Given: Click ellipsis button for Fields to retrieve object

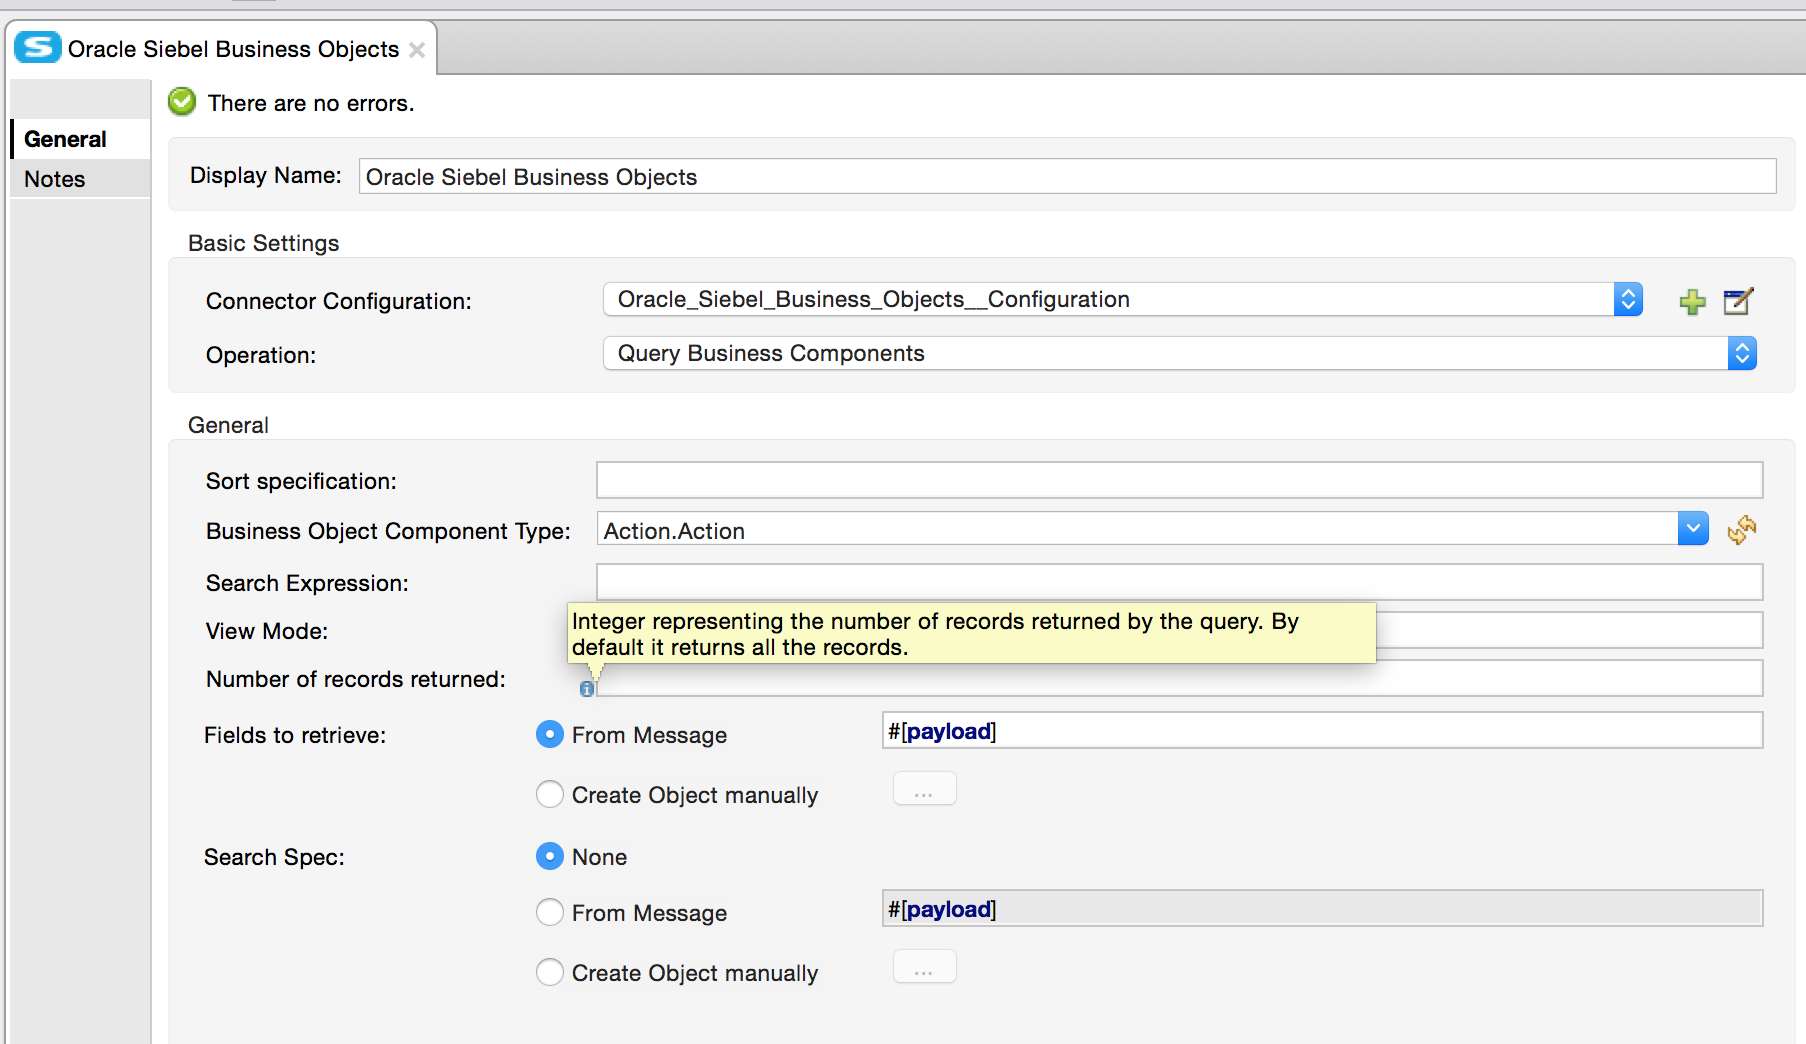Looking at the screenshot, I should point(924,790).
